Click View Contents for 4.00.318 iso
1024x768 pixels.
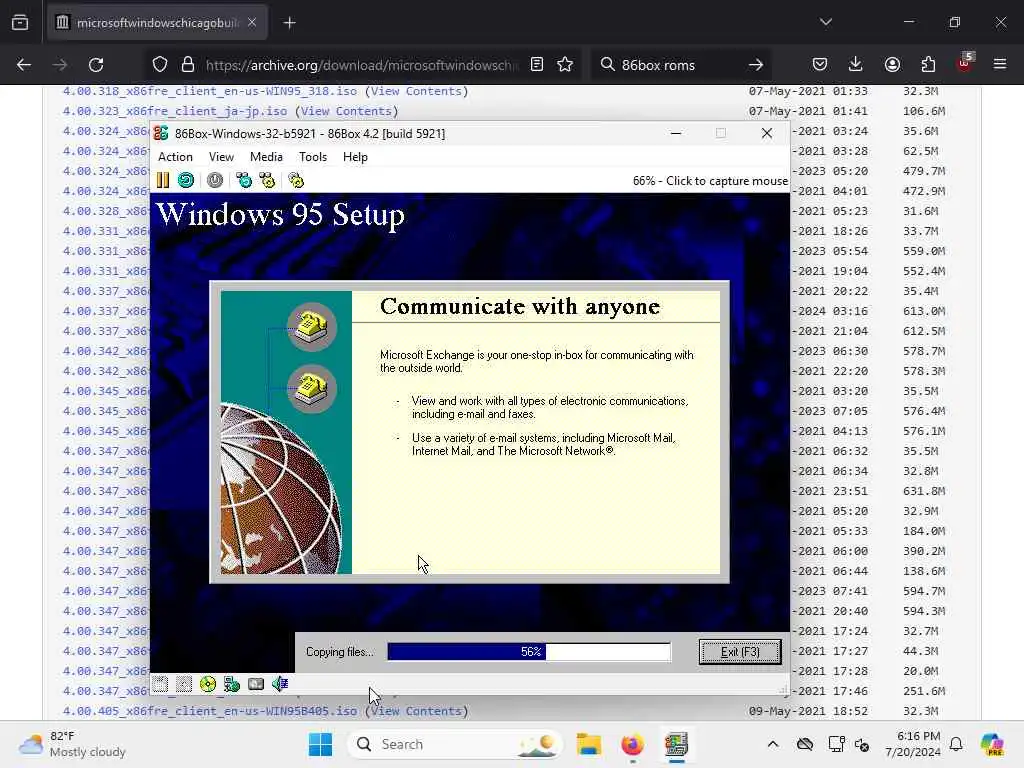click(x=417, y=91)
